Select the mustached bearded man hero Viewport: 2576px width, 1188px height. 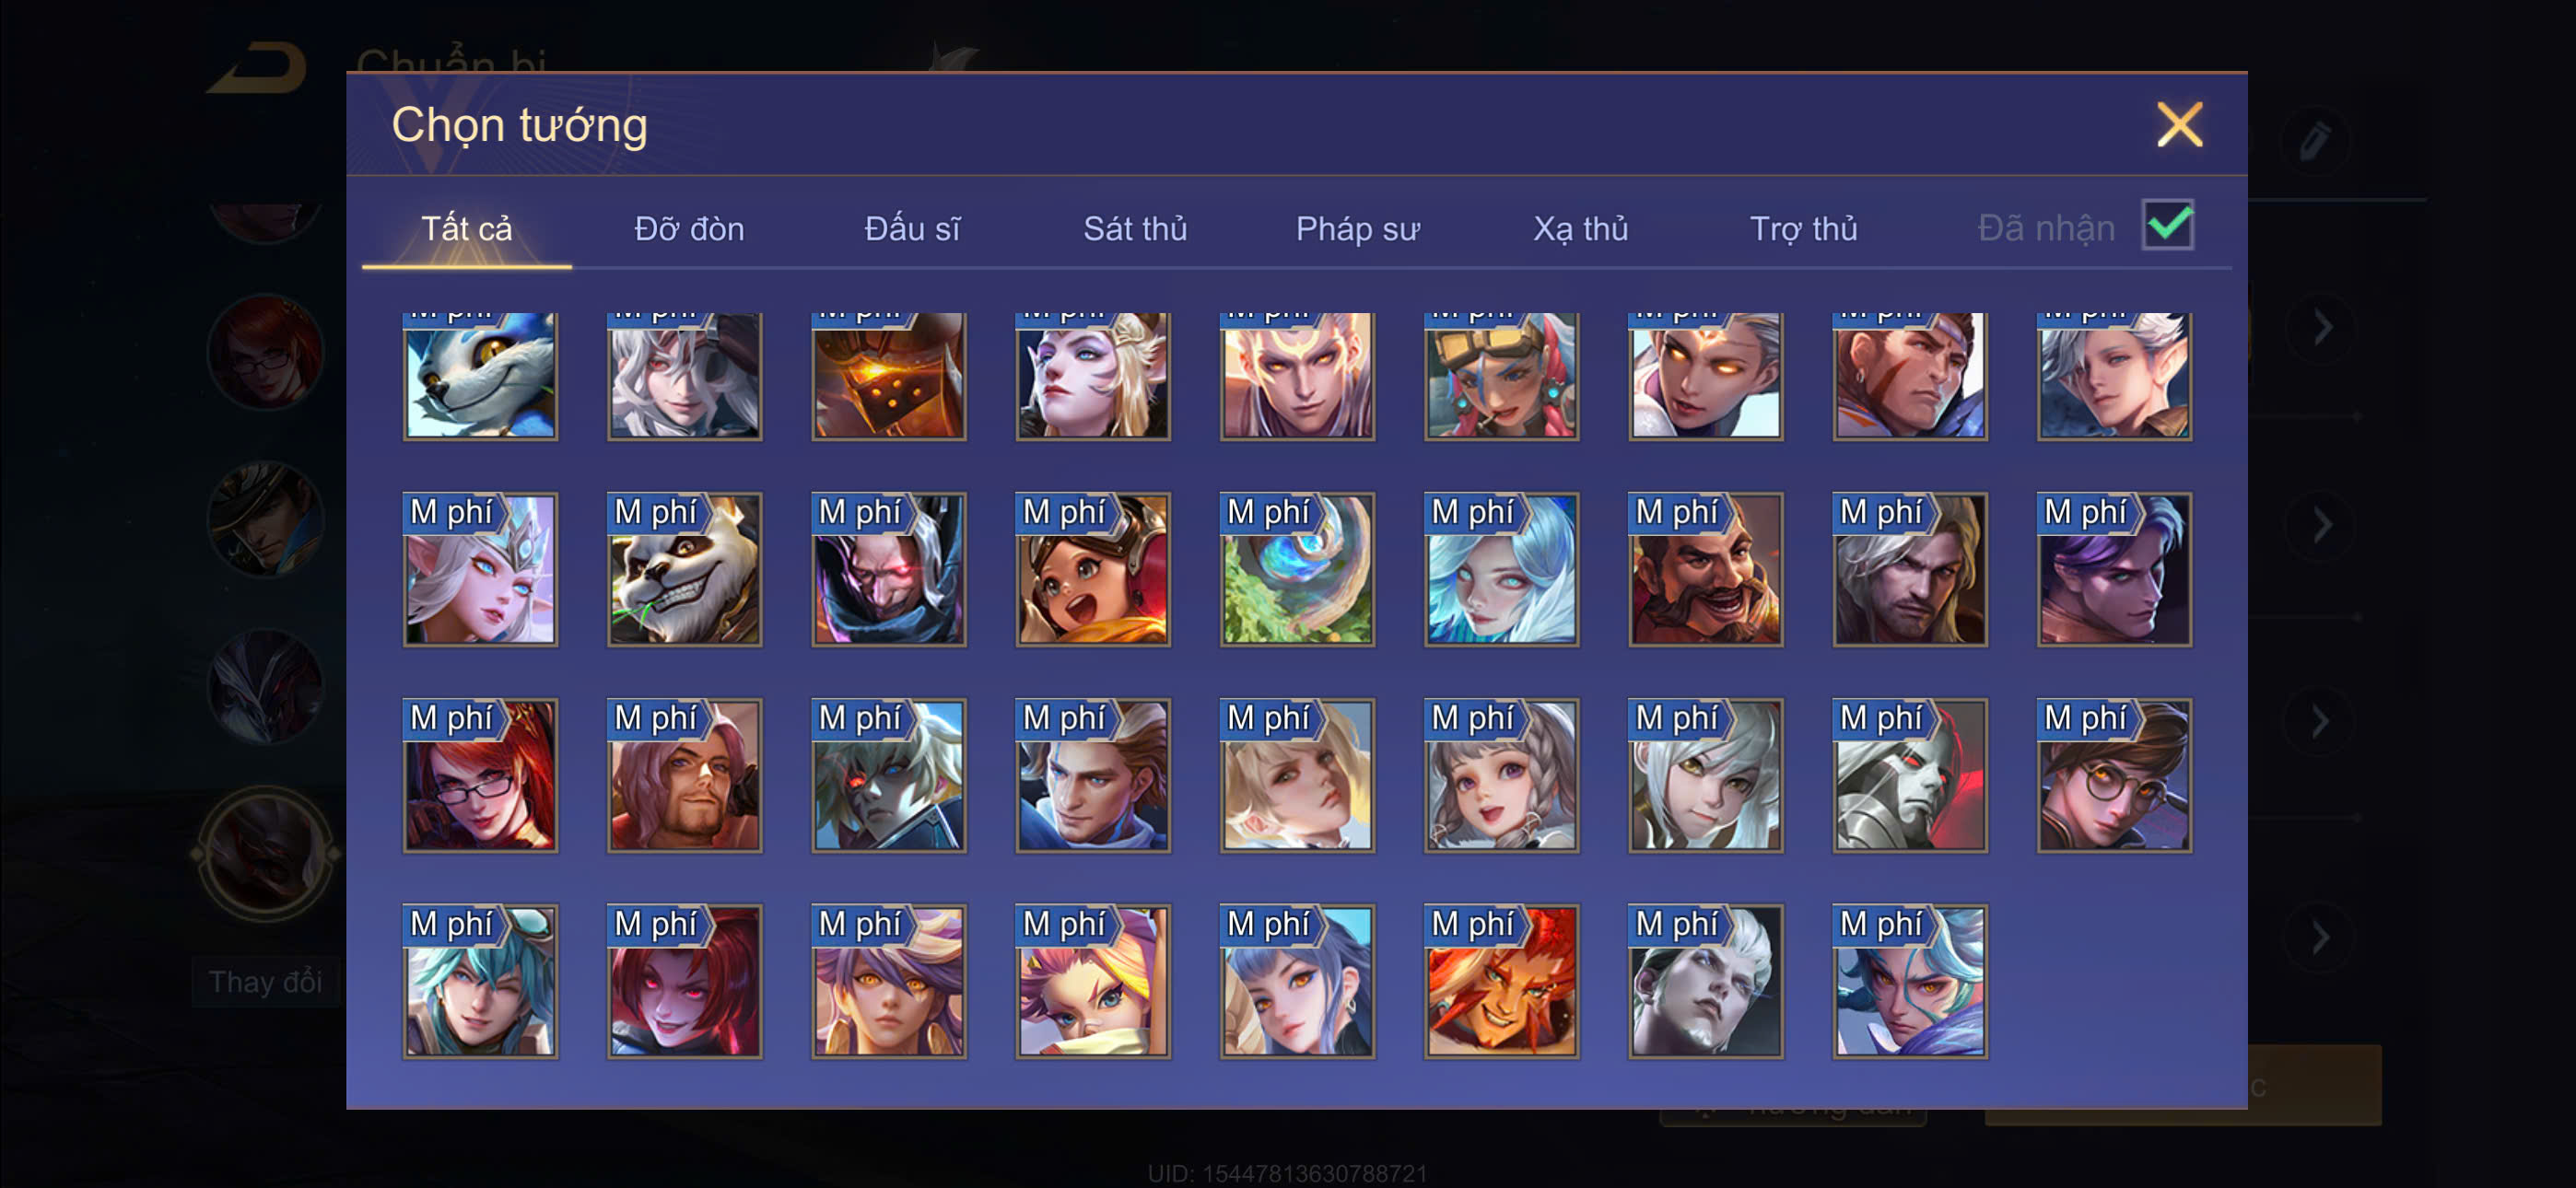tap(1705, 569)
